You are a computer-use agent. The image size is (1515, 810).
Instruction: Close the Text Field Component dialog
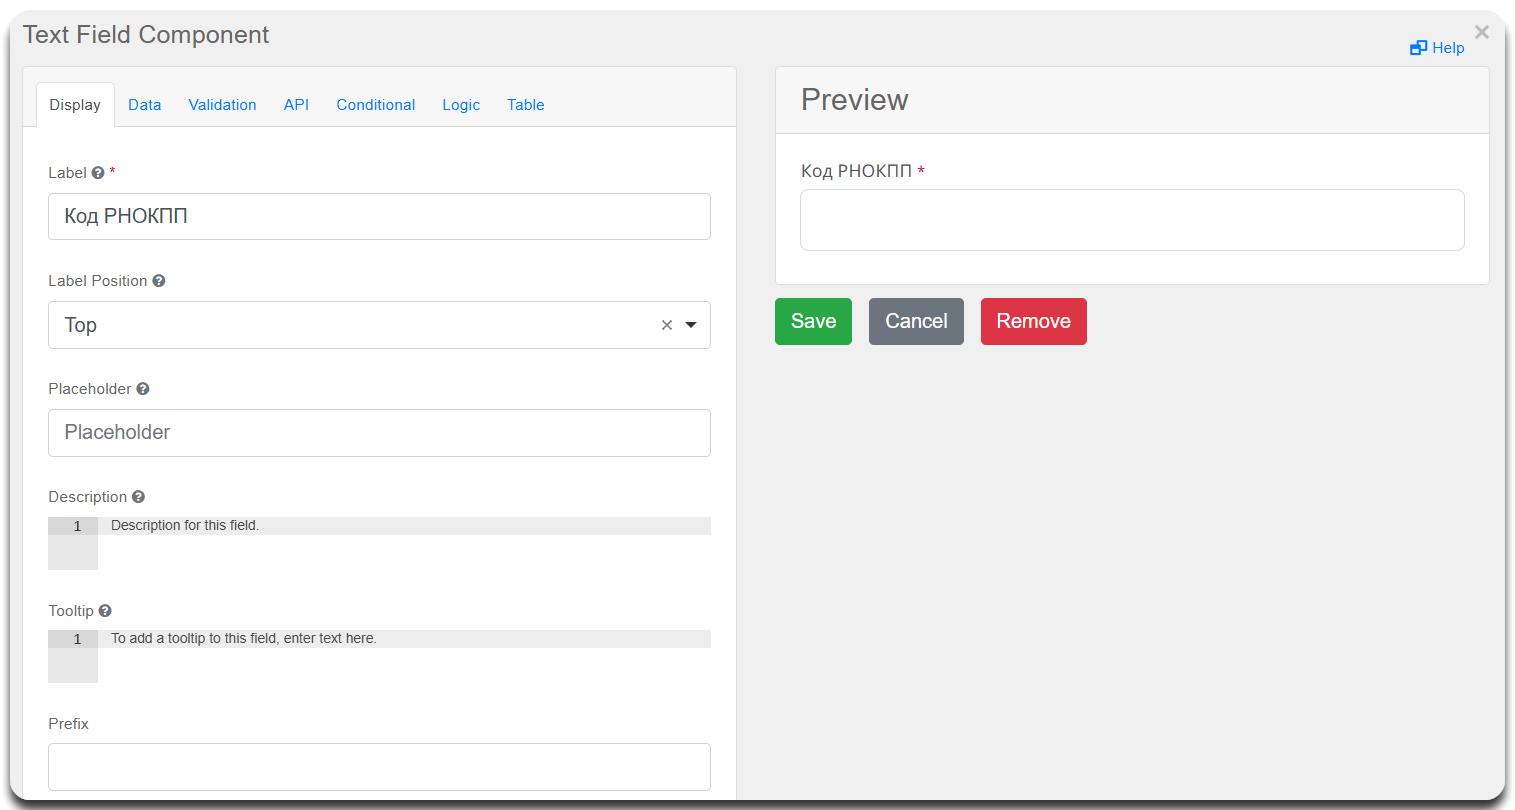[x=1481, y=33]
